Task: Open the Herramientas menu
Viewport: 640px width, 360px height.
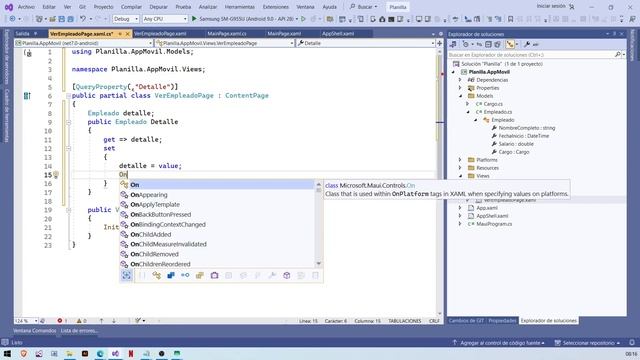Action: coord(240,7)
